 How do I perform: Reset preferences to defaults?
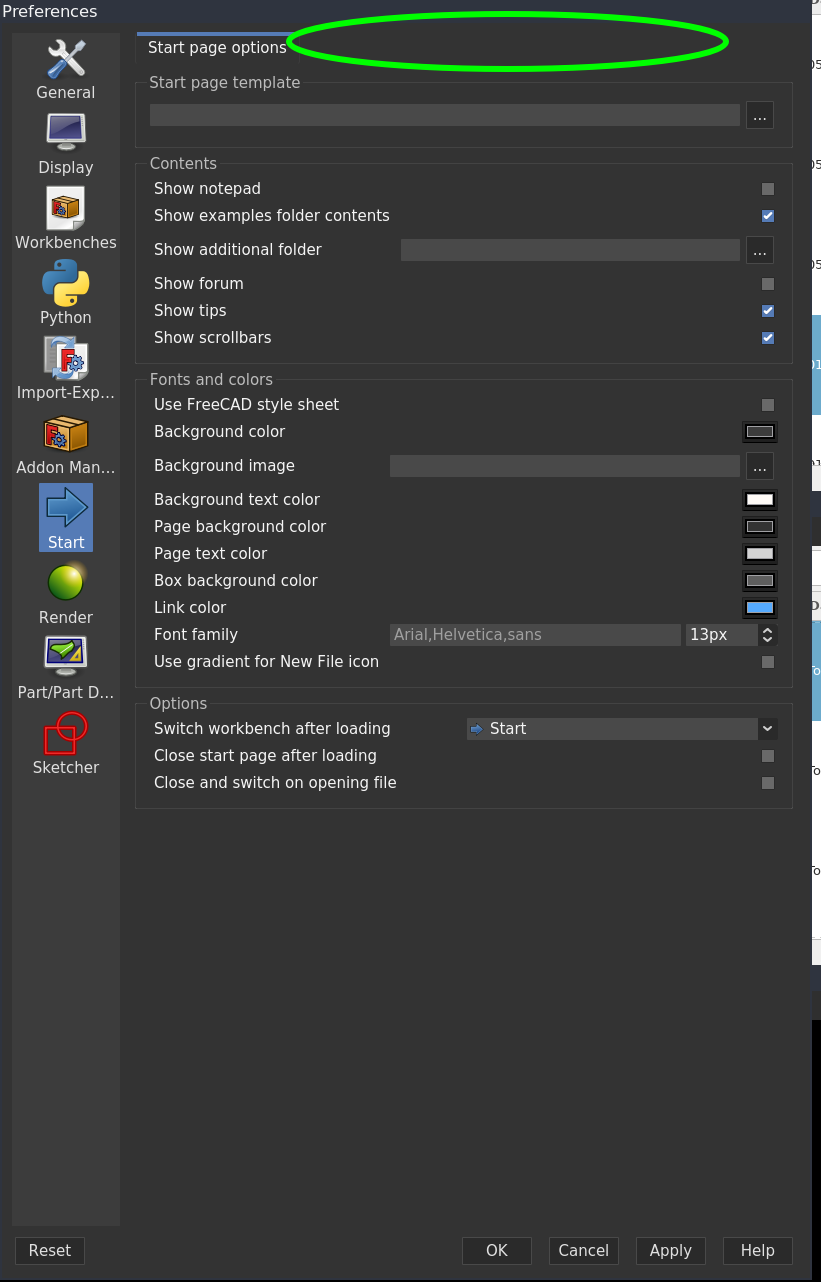tap(49, 1250)
